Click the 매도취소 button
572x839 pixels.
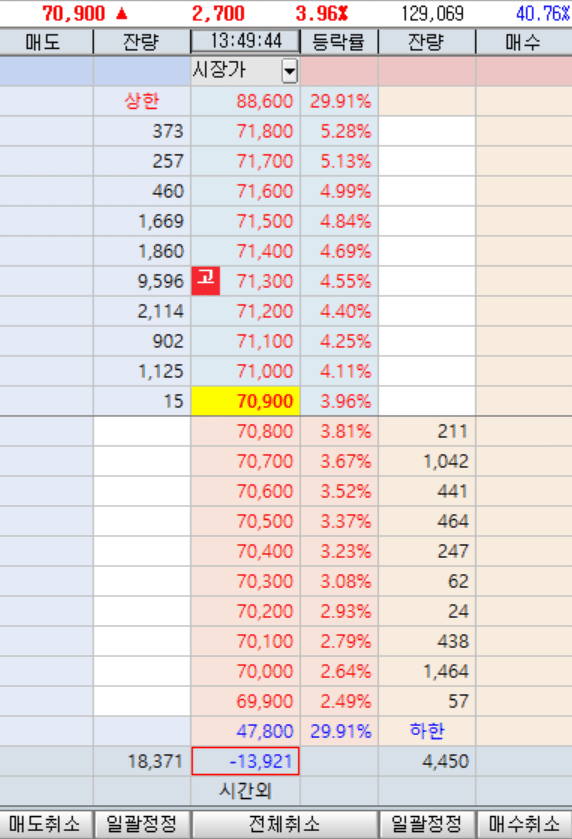[x=46, y=824]
